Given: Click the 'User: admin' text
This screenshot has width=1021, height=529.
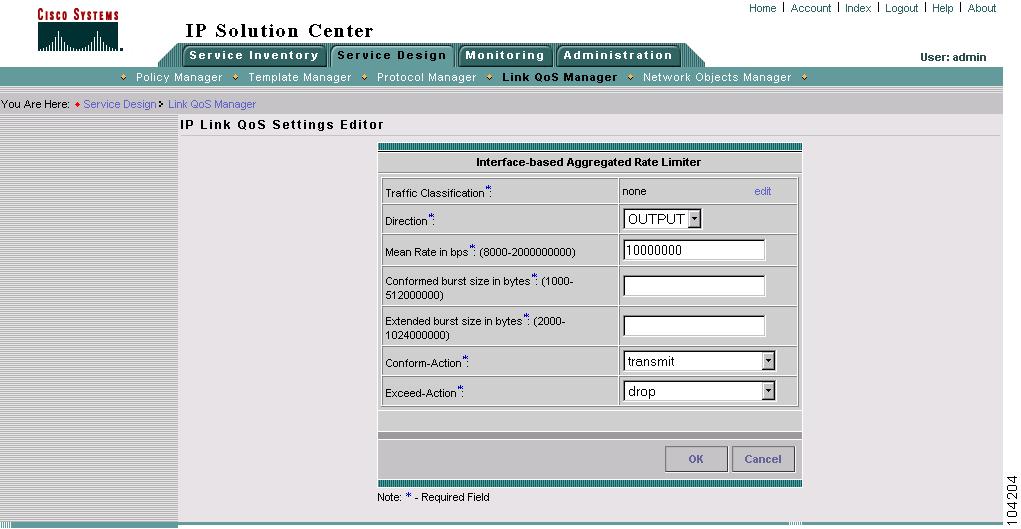Looking at the screenshot, I should point(953,57).
